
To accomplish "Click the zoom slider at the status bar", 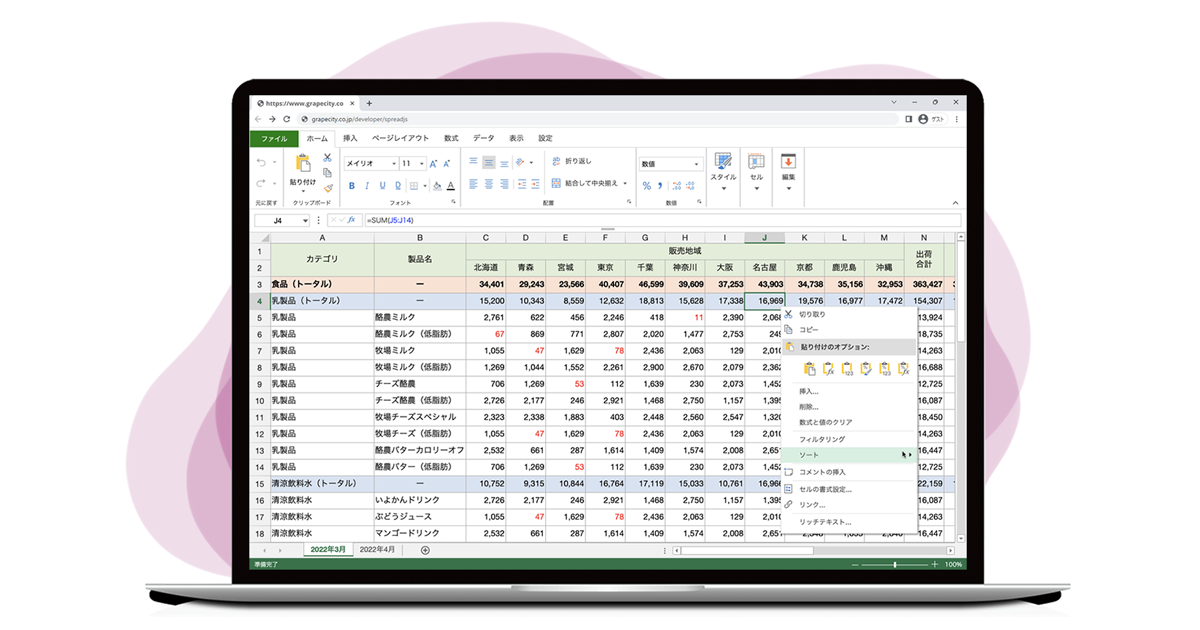I will (893, 565).
